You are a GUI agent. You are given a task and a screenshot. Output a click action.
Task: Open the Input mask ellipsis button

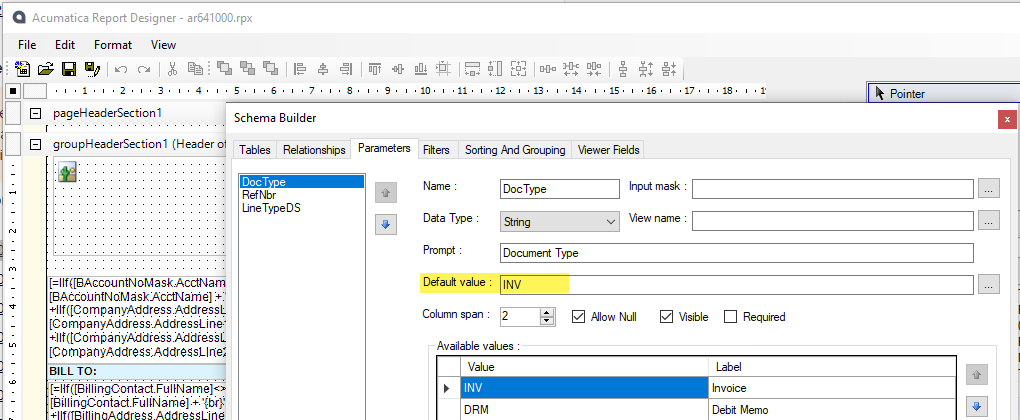pos(988,189)
